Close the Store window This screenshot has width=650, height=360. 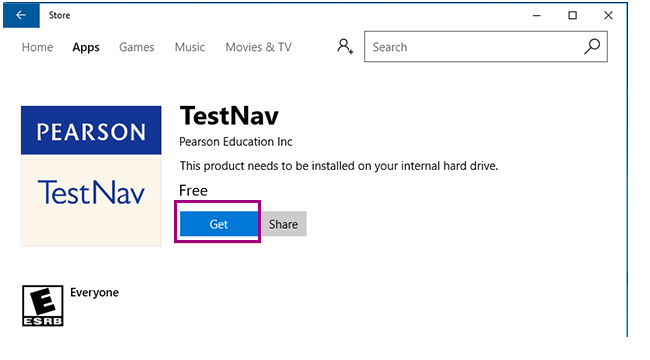pos(608,15)
